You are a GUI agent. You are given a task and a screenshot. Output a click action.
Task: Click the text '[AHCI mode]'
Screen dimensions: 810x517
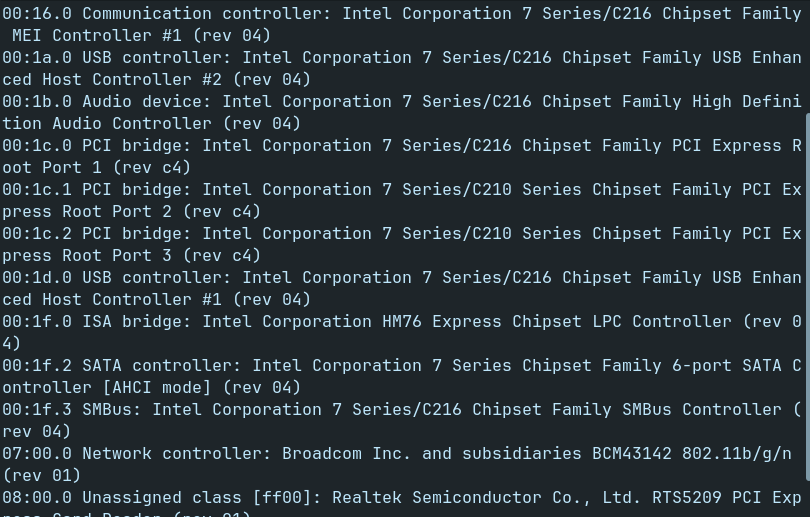pos(157,387)
